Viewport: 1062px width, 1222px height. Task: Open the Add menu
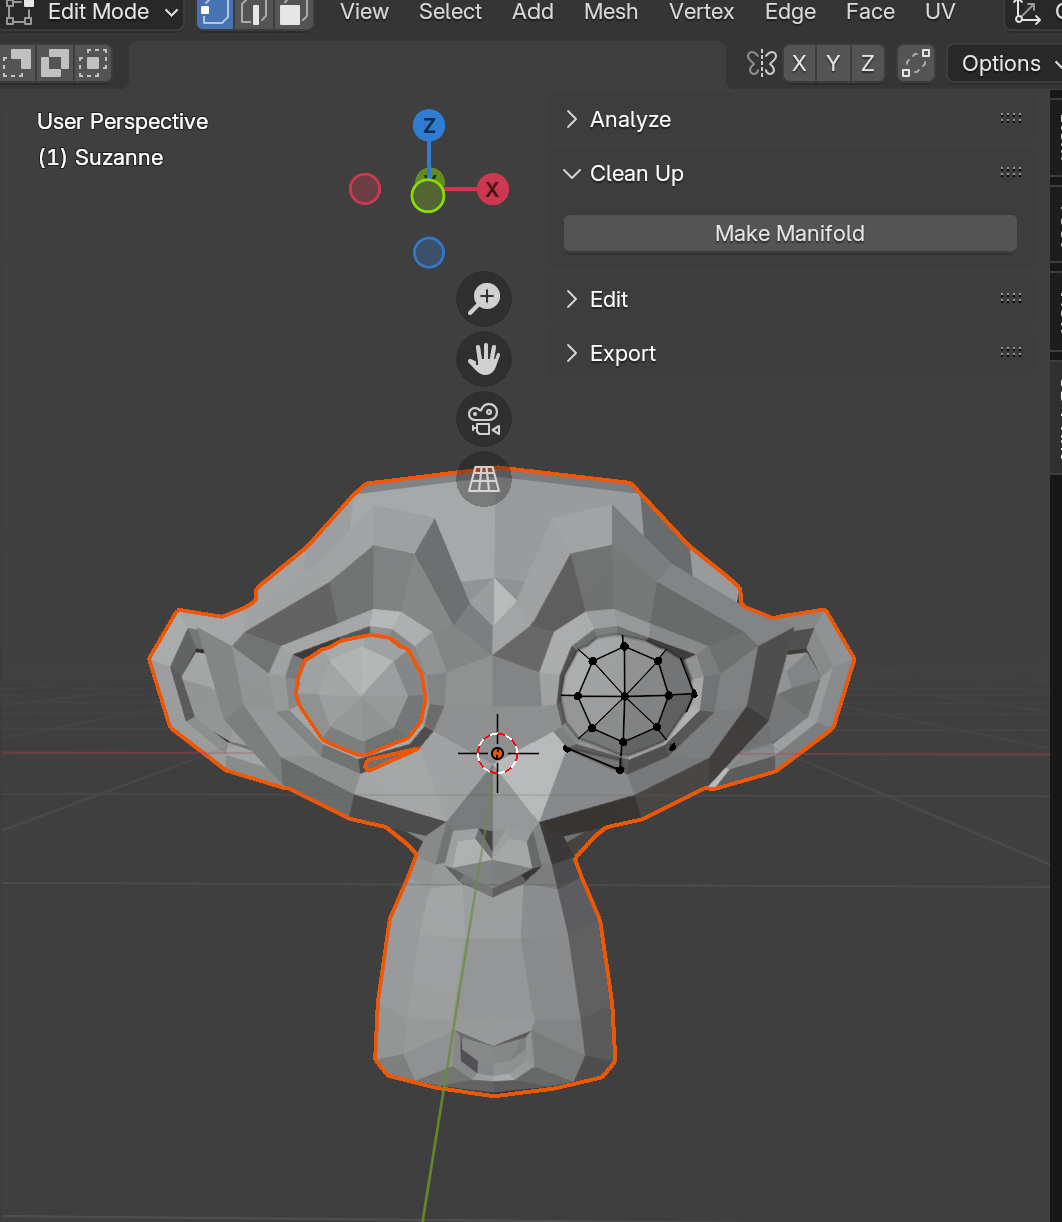click(x=533, y=12)
